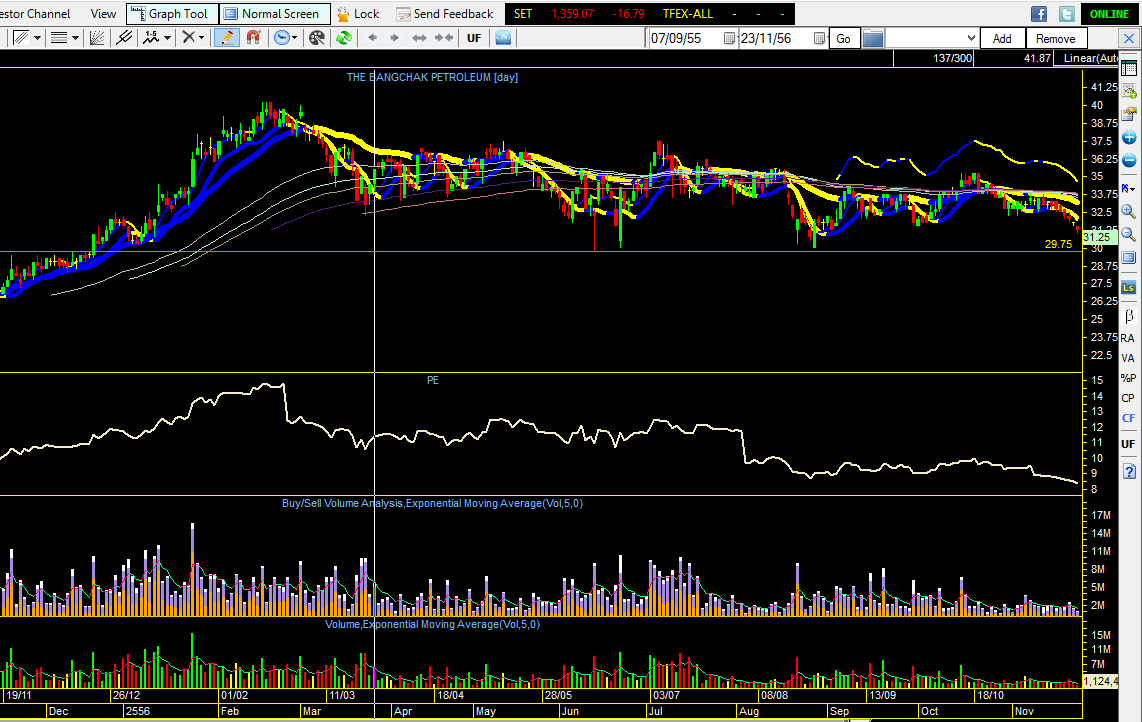Shift chart left with single arrow
This screenshot has width=1142, height=722.
[x=373, y=38]
